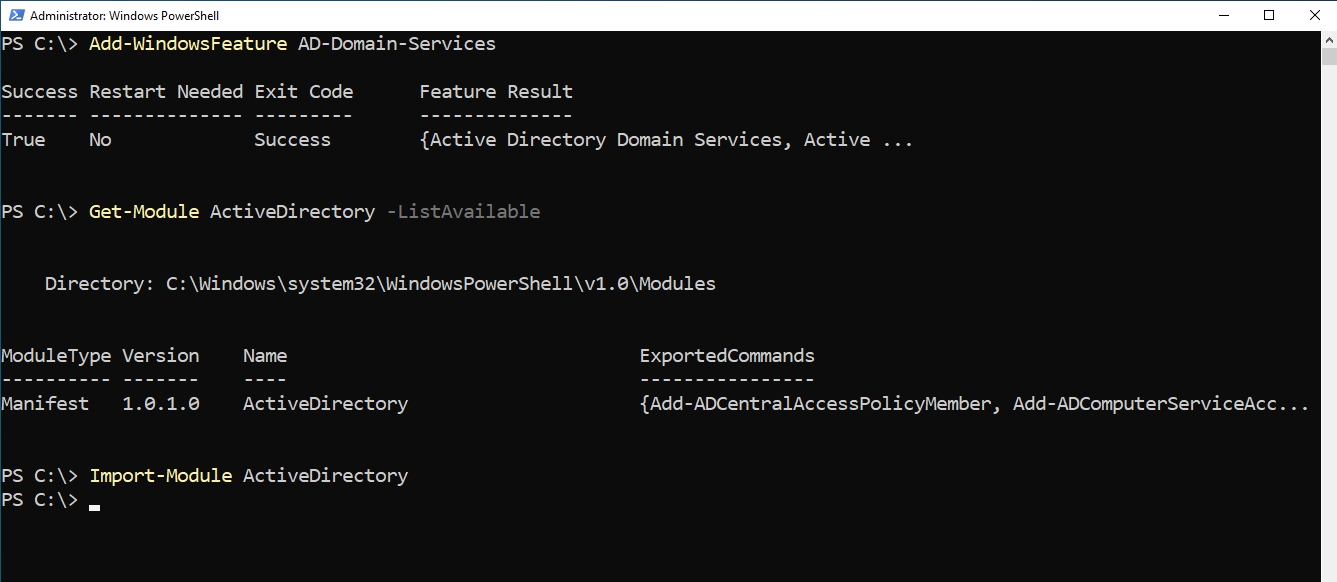Click the Modules directory path line
1337x582 pixels.
(380, 284)
